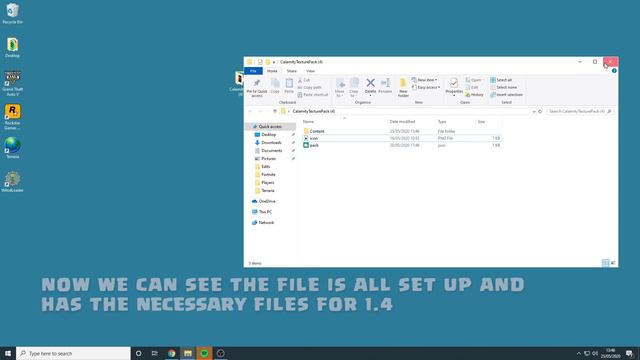Switch to the View ribbon tab
This screenshot has height=360, width=640.
tap(310, 71)
